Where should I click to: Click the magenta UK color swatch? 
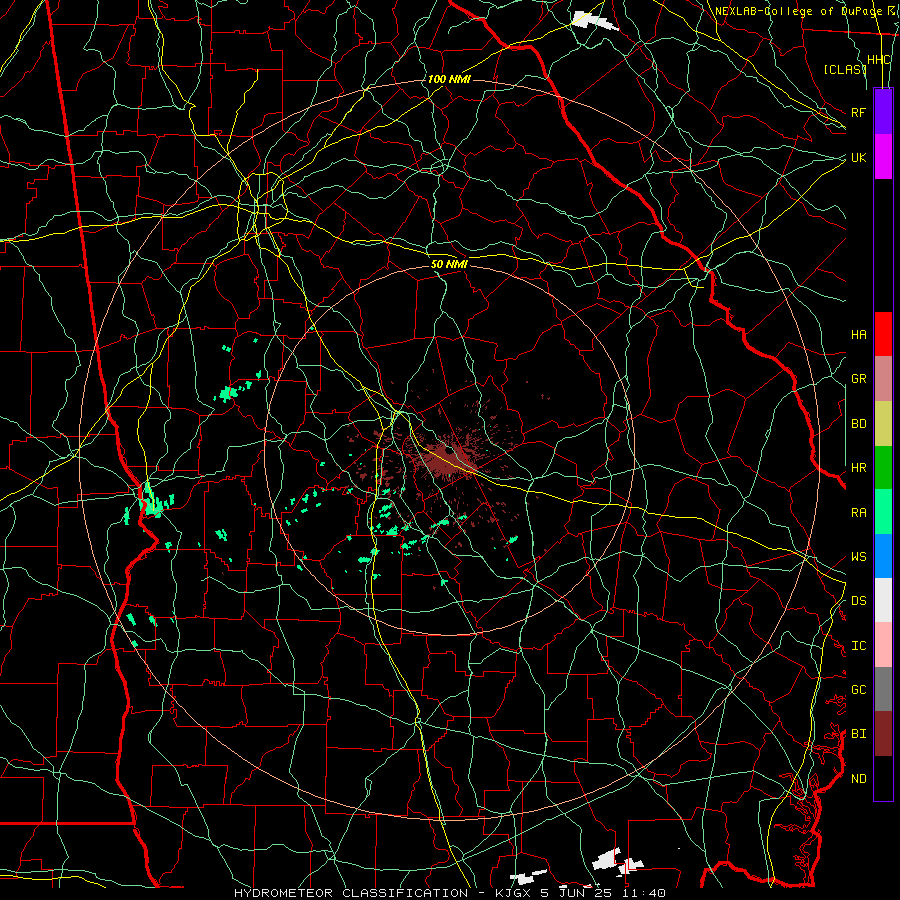tap(883, 157)
